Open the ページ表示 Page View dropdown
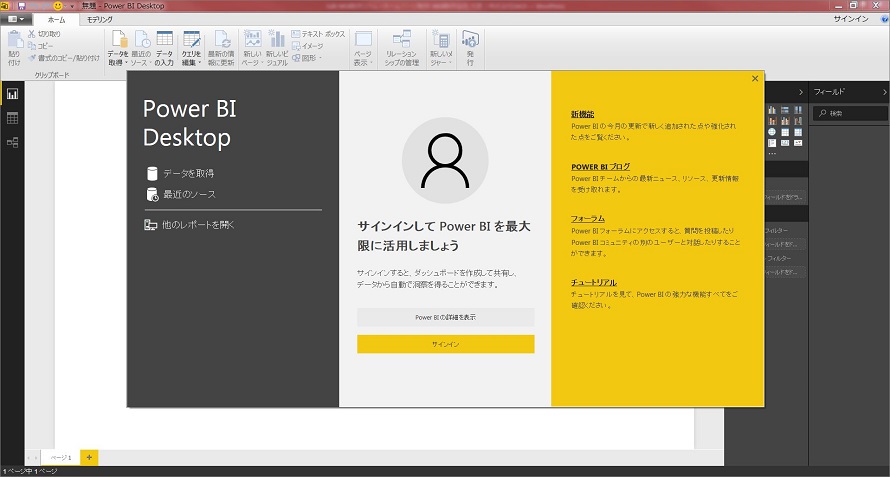Image resolution: width=890 pixels, height=477 pixels. click(x=363, y=48)
